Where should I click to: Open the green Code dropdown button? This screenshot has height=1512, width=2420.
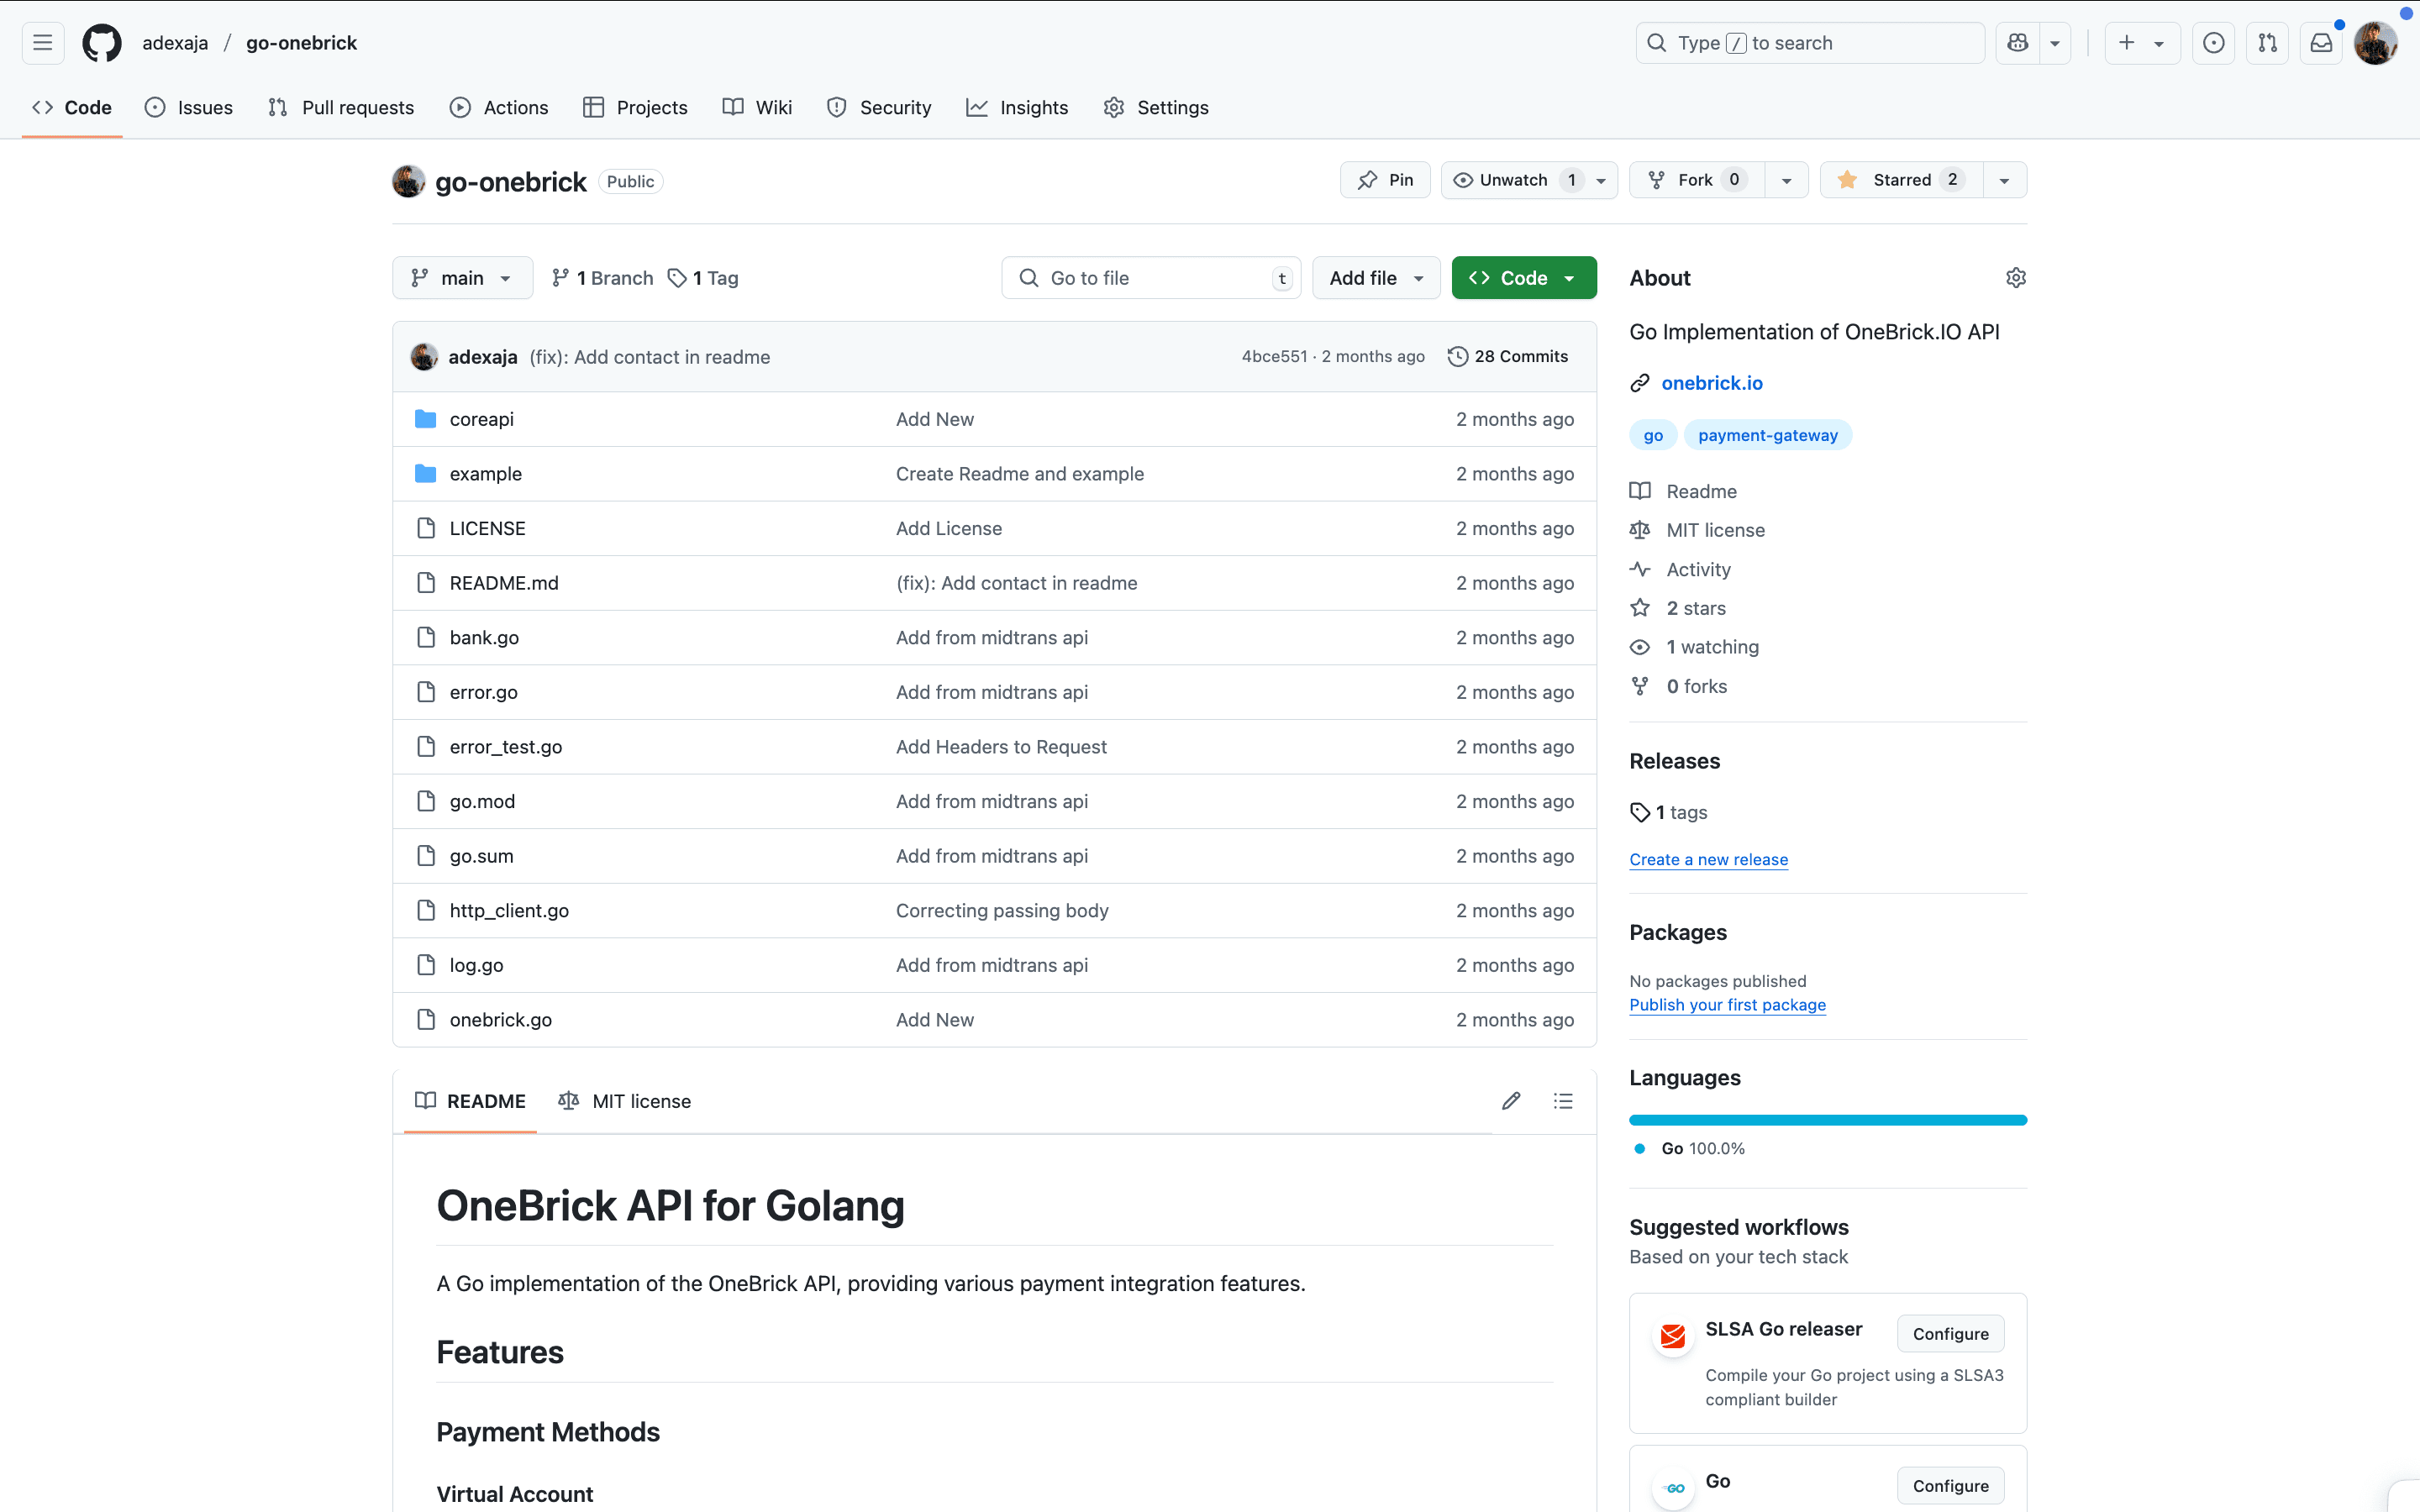coord(1523,278)
